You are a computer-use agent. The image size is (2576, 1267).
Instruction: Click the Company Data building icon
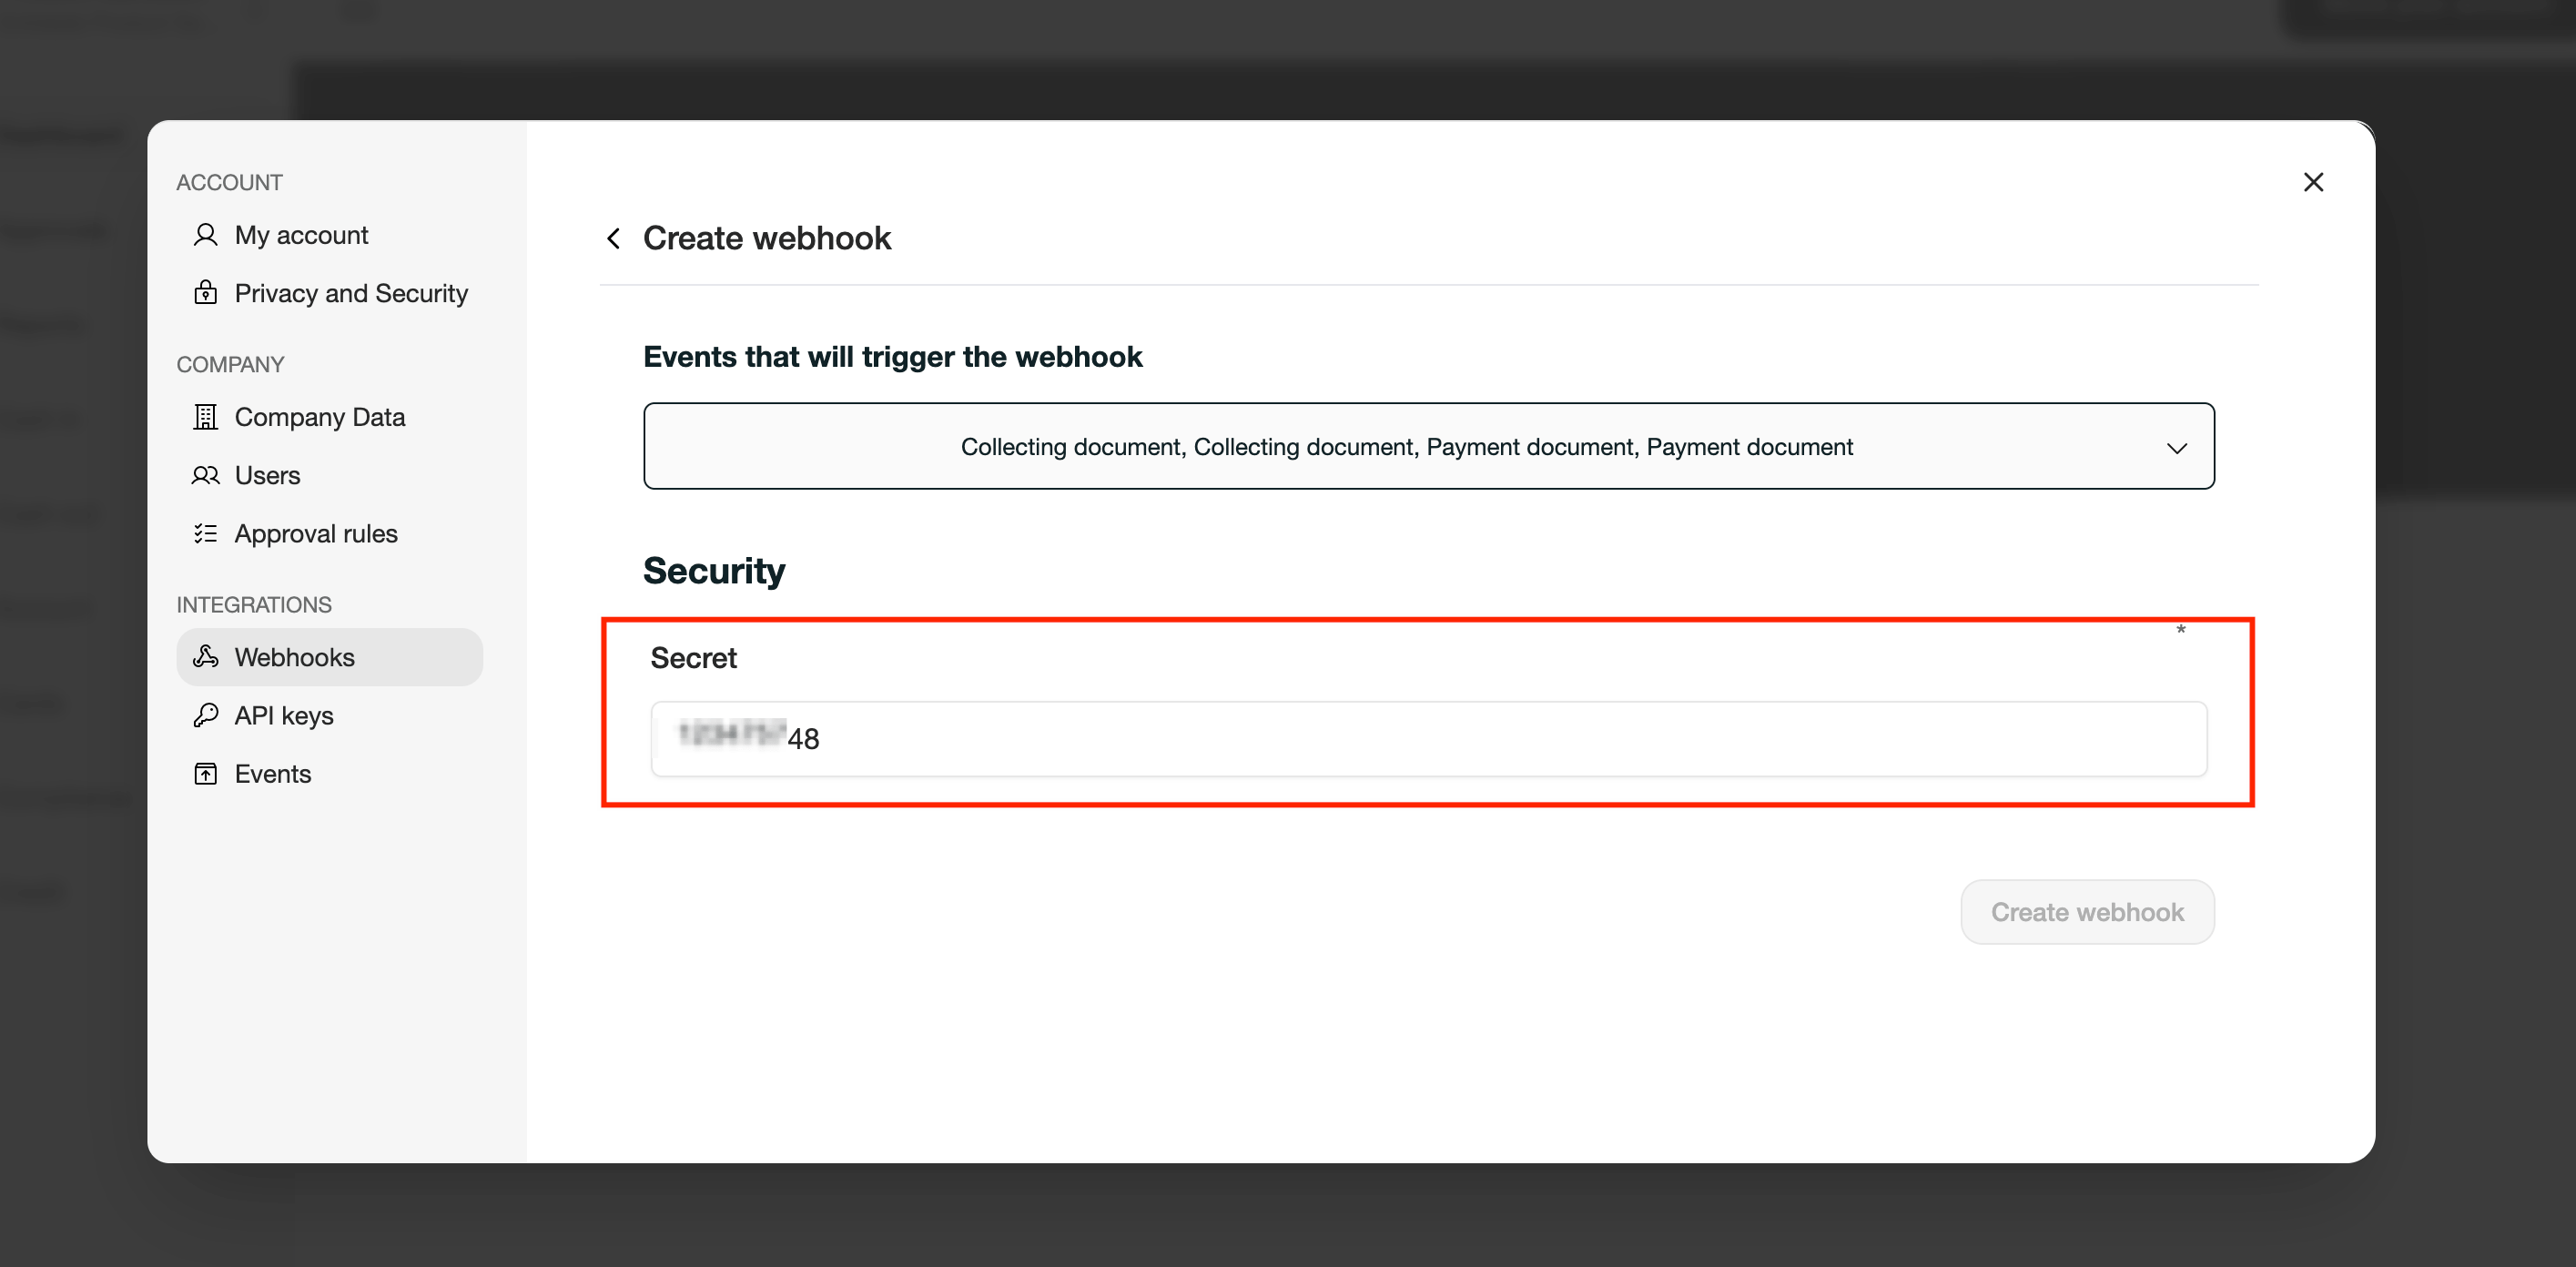[x=205, y=417]
